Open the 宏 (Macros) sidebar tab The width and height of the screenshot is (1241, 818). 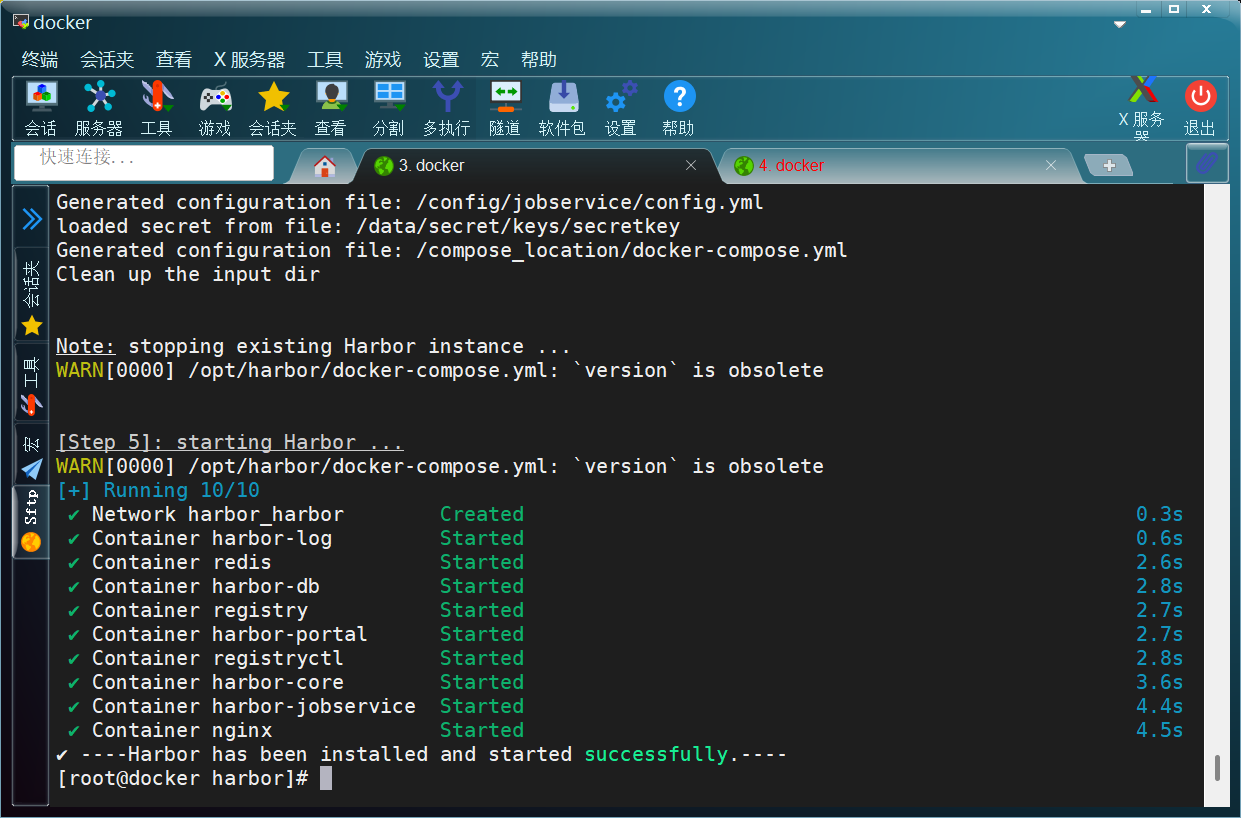31,455
